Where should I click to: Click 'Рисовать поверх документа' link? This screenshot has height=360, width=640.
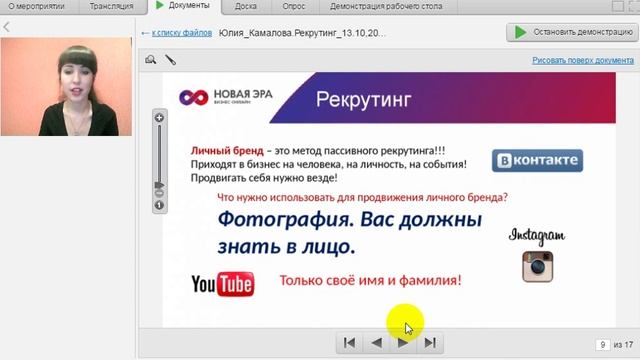pos(583,60)
